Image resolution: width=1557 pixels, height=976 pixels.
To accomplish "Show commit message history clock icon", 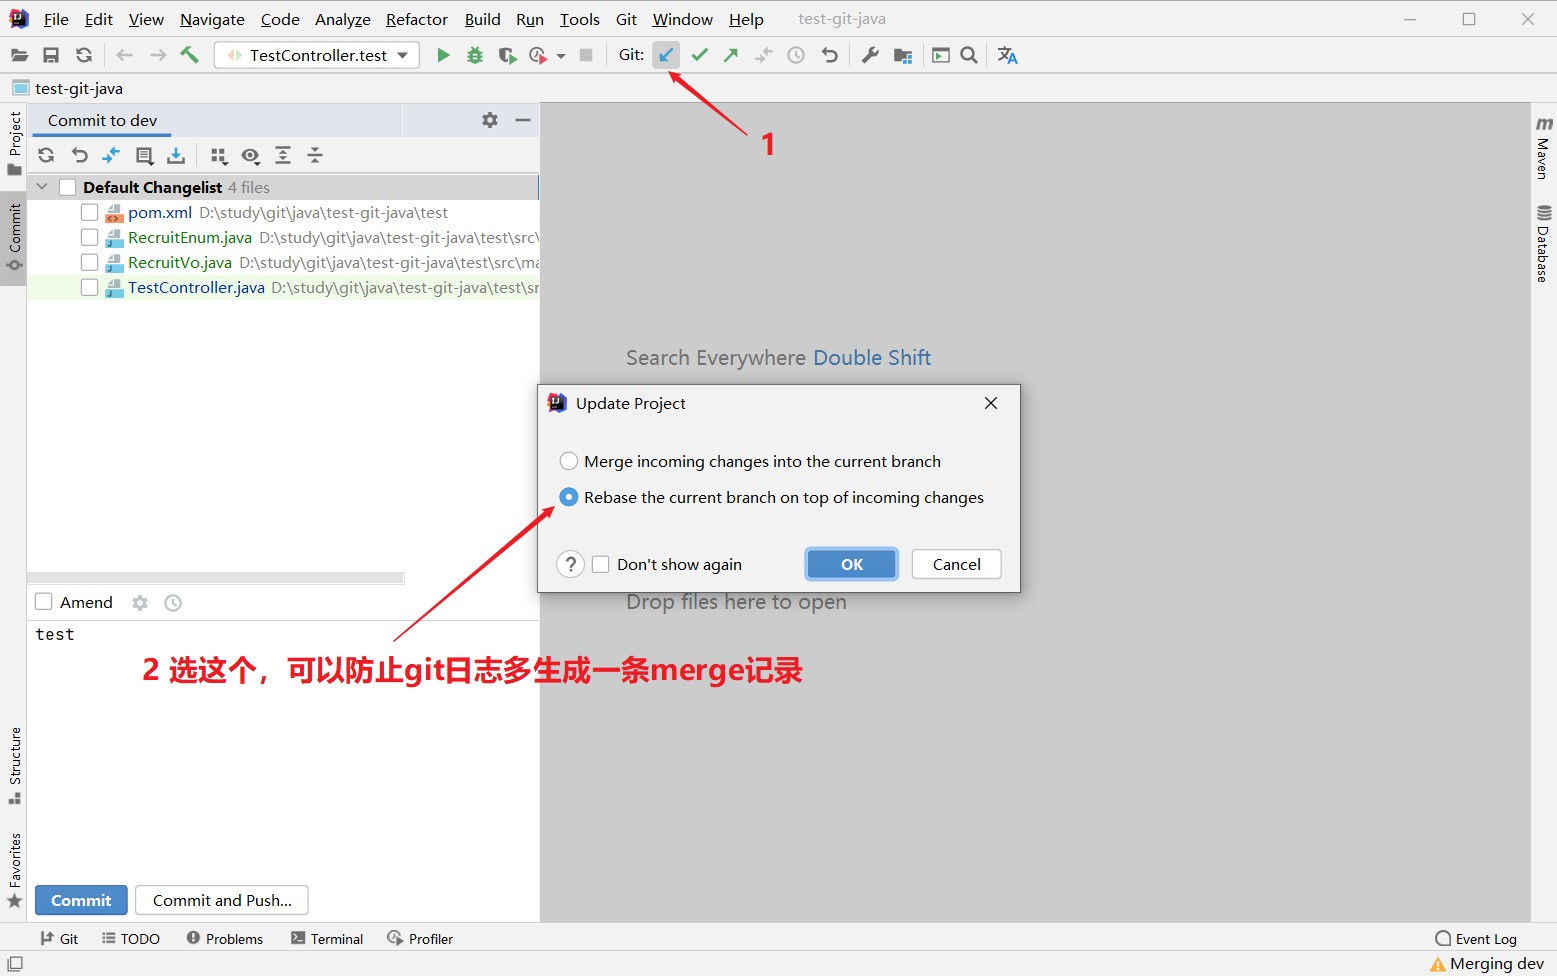I will pos(173,603).
